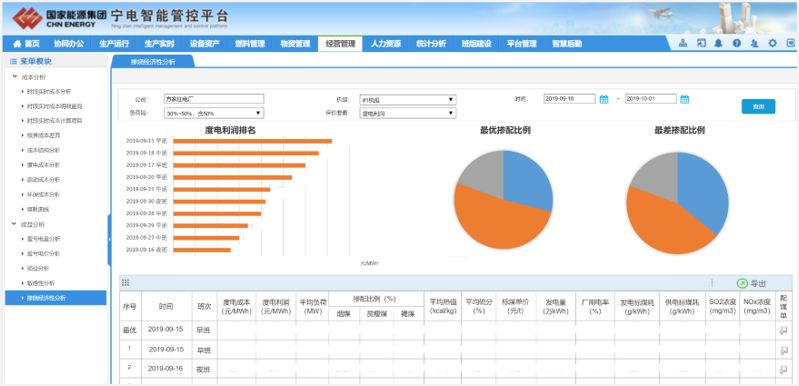Open coal blending sheet icon in row 2
Screen dimensions: 799x386
[783, 369]
